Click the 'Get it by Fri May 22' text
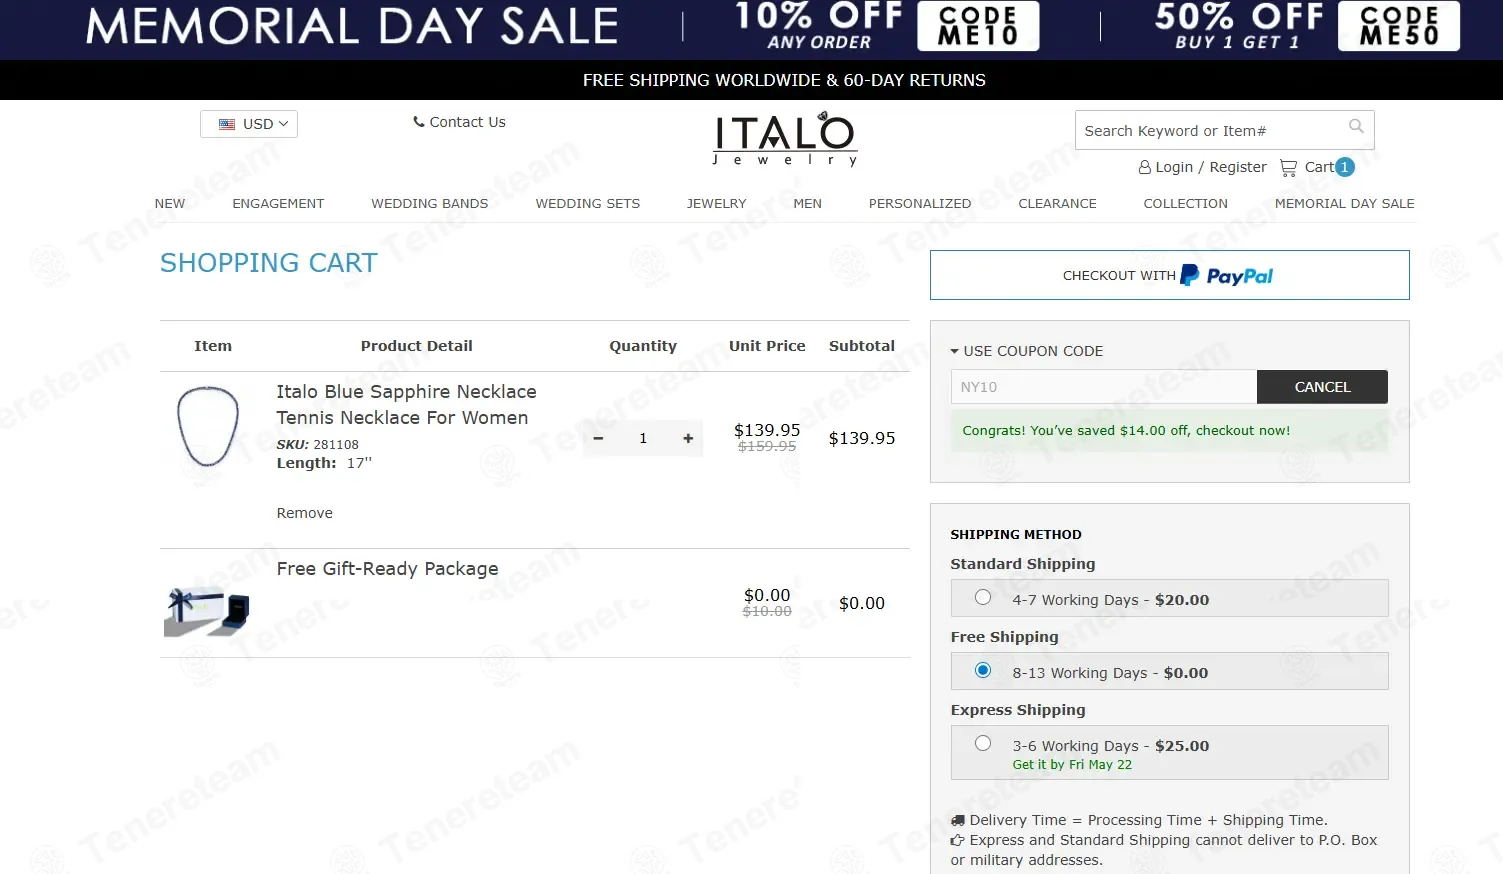This screenshot has width=1503, height=874. pyautogui.click(x=1072, y=765)
